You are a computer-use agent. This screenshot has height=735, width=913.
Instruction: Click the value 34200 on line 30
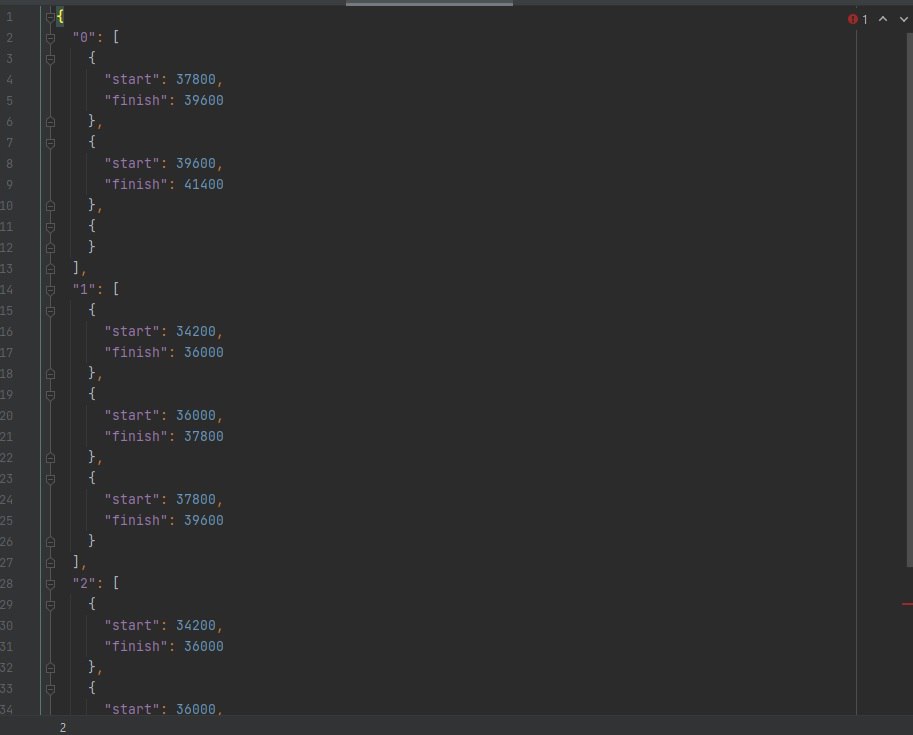tap(196, 625)
